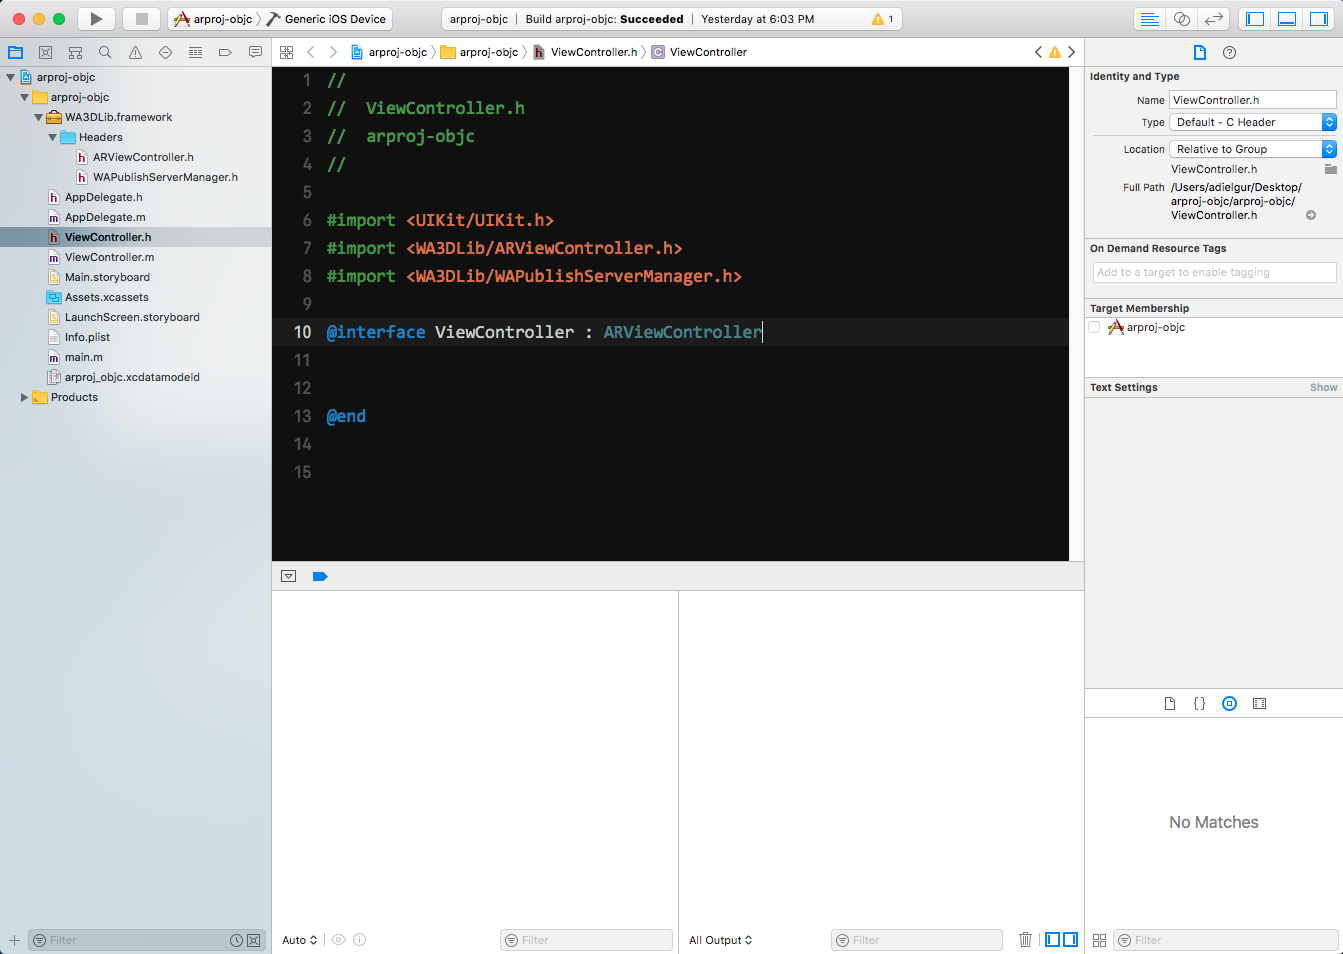Open the Report navigator speech-bubble icon
This screenshot has width=1343, height=954.
click(255, 52)
